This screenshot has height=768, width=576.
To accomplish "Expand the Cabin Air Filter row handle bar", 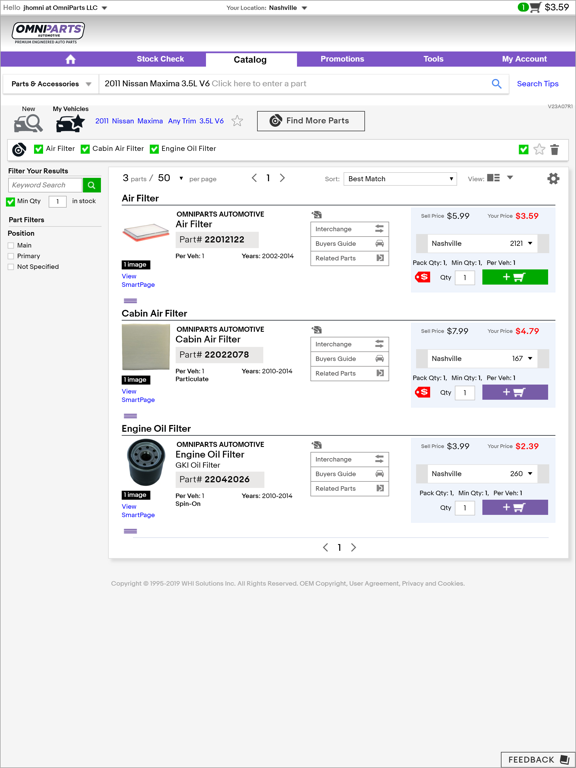I will (x=130, y=416).
